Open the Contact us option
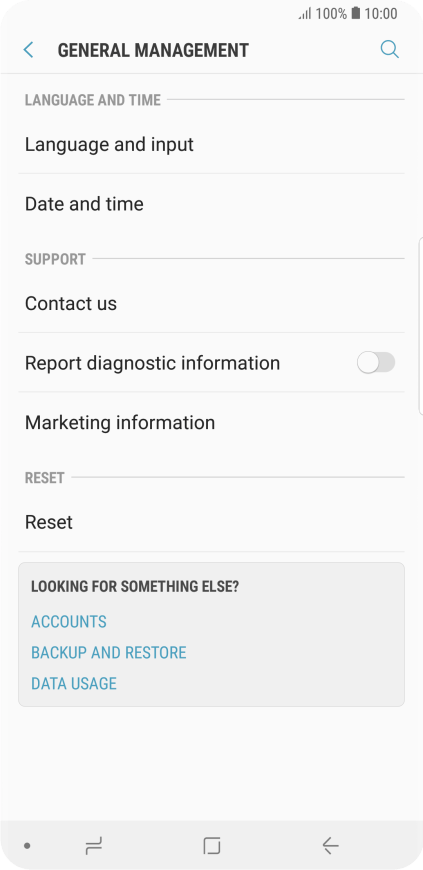This screenshot has width=423, height=870. tap(212, 304)
